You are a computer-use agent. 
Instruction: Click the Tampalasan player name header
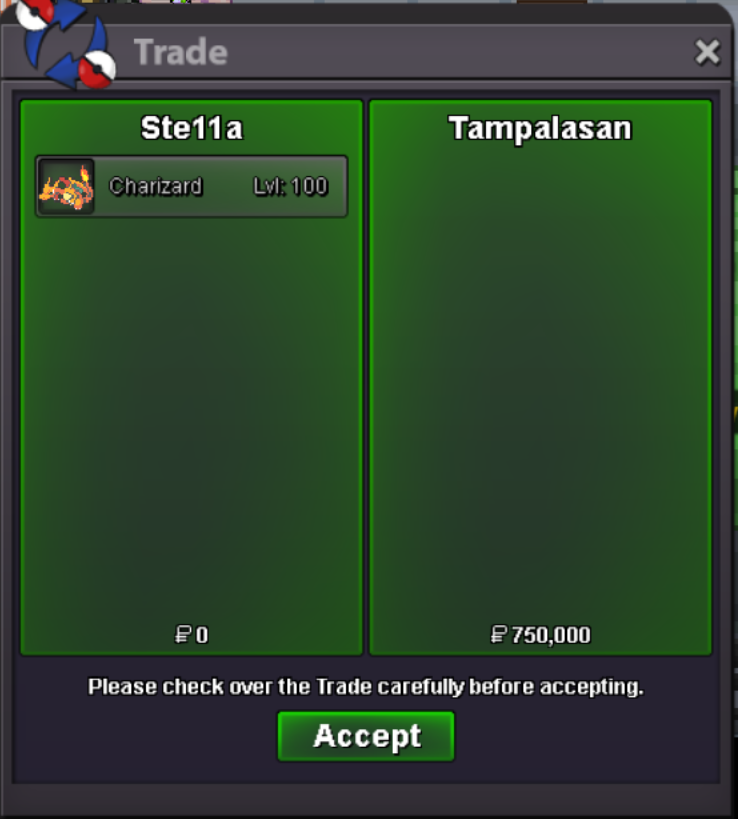(540, 128)
